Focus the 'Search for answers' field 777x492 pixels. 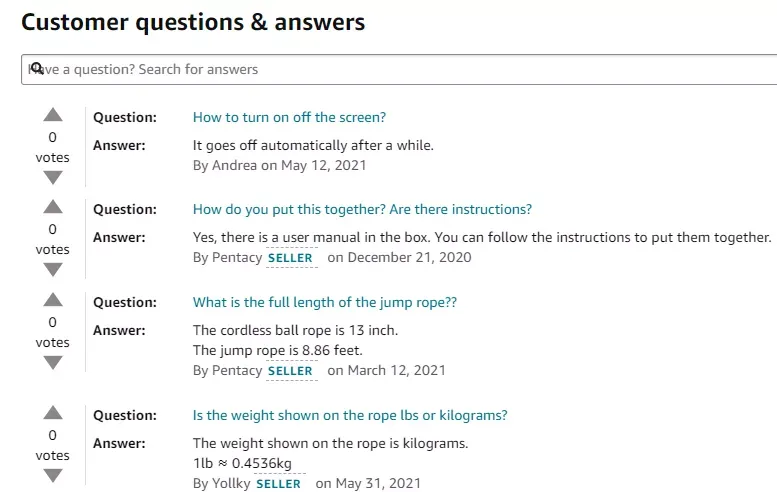(399, 69)
